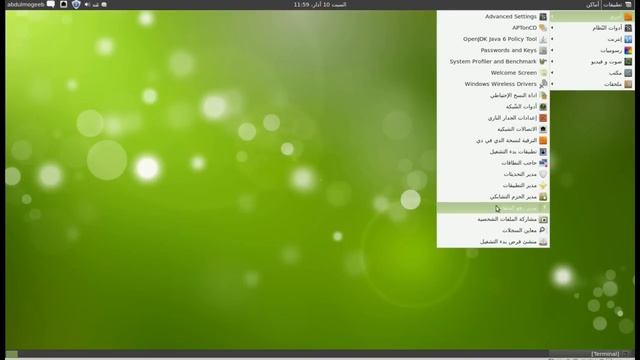Select the highlighted top category in applications menu
640x360 pixels.
pos(592,17)
